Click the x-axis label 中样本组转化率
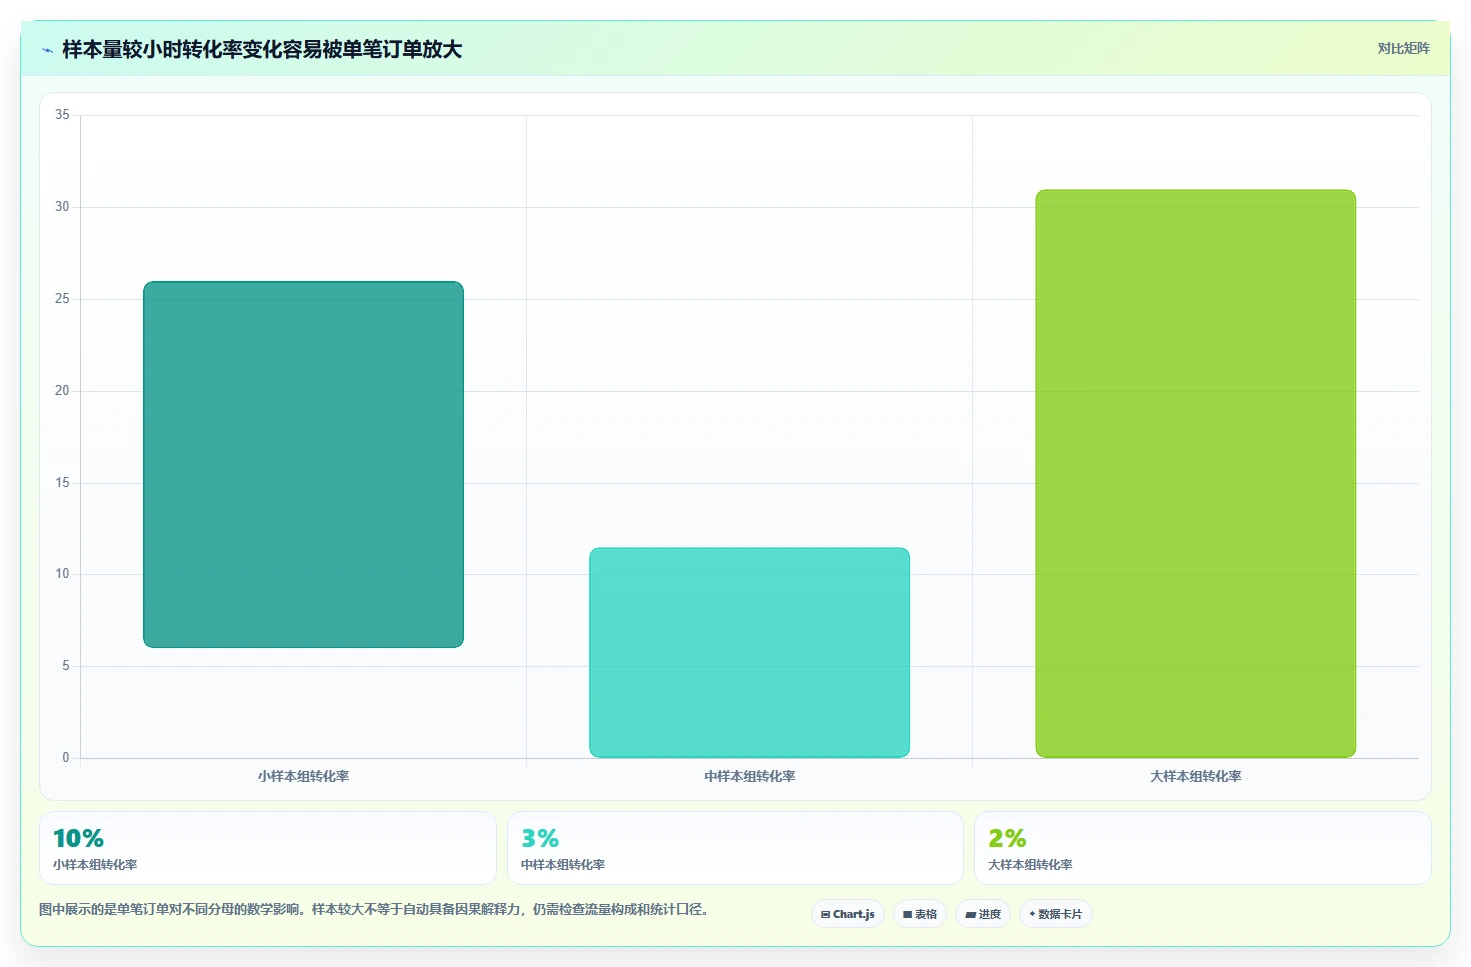Image resolution: width=1471 pixels, height=967 pixels. [749, 776]
